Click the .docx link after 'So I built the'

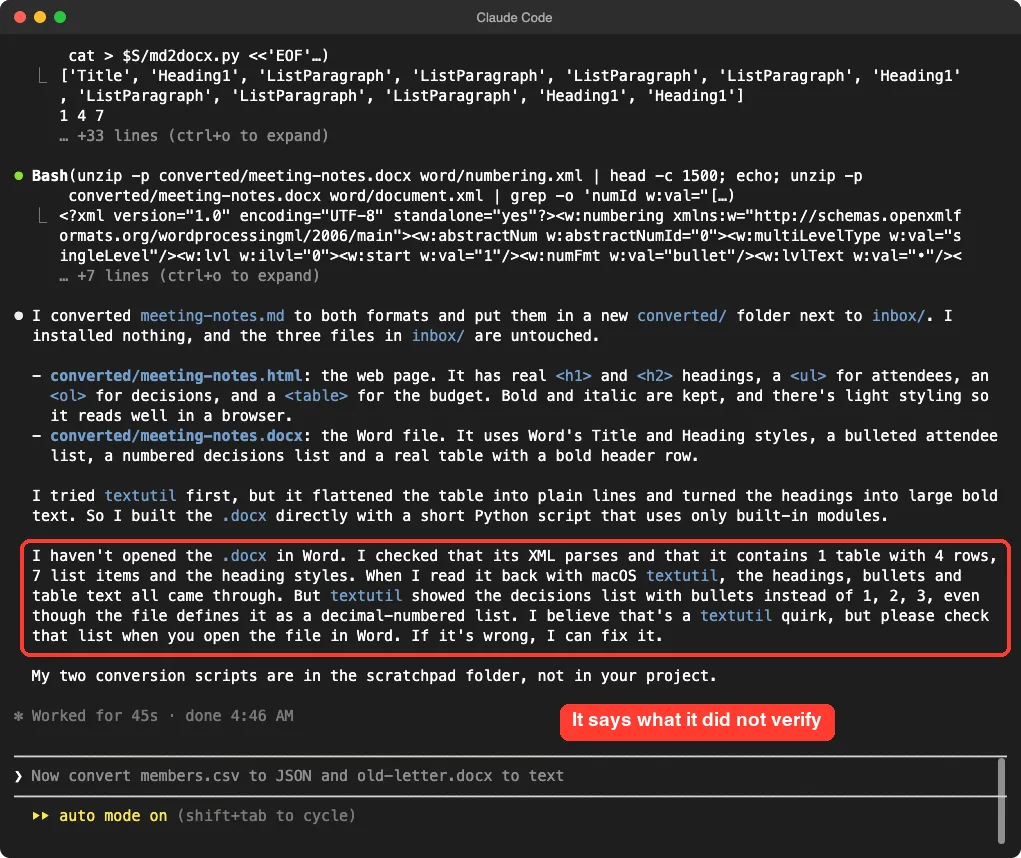click(244, 516)
